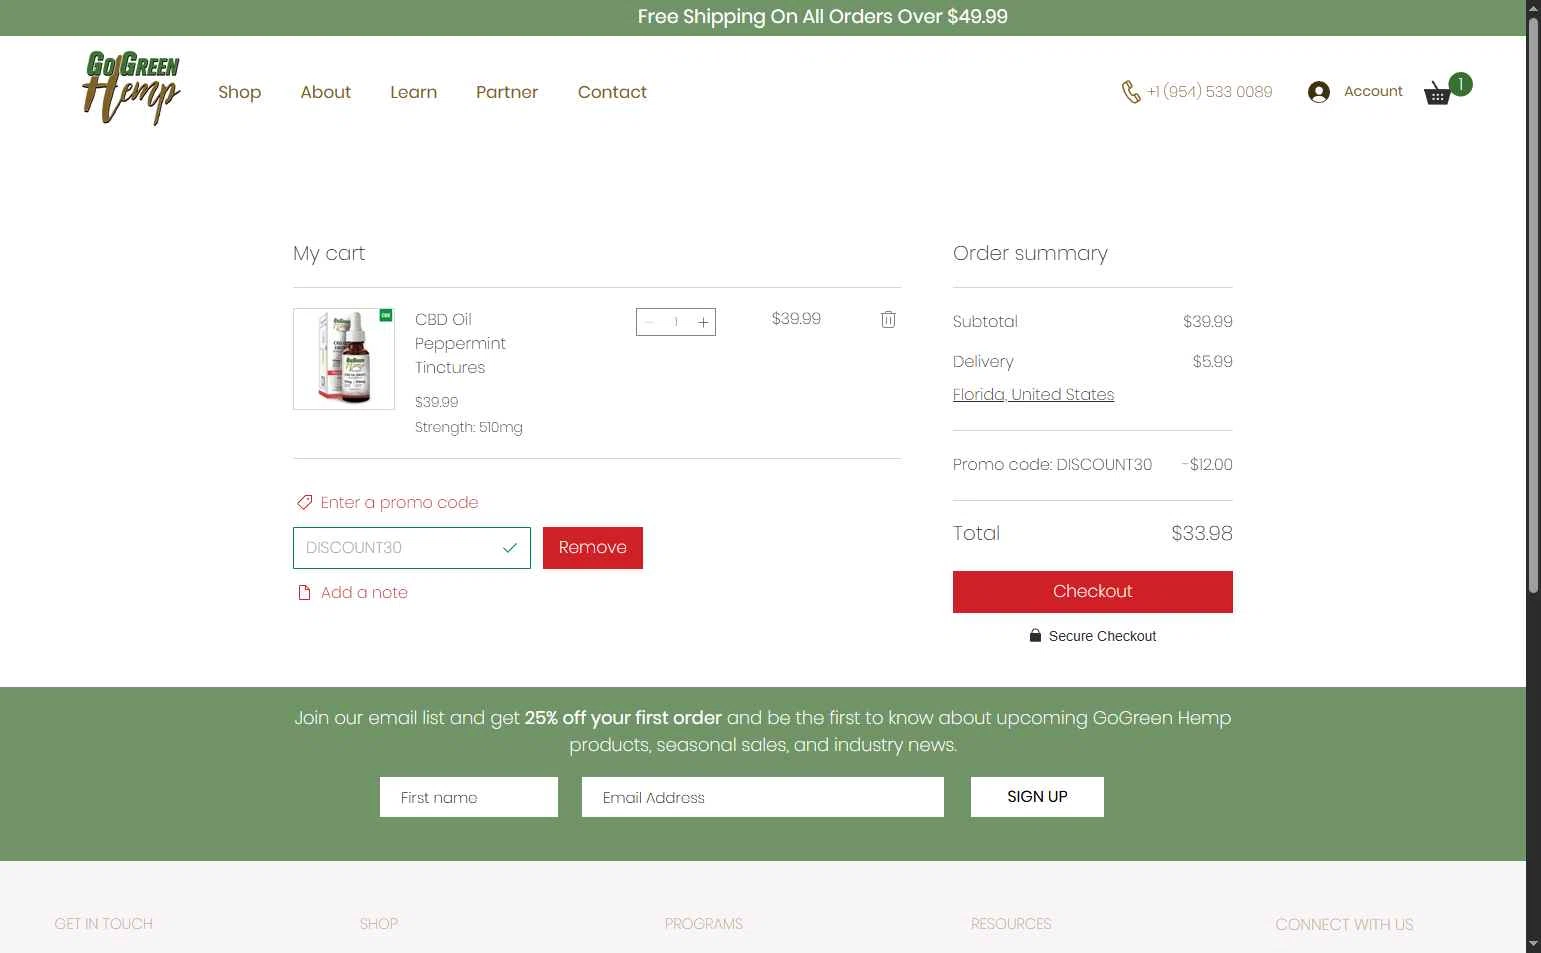
Task: Navigate to the Contact page
Action: (612, 92)
